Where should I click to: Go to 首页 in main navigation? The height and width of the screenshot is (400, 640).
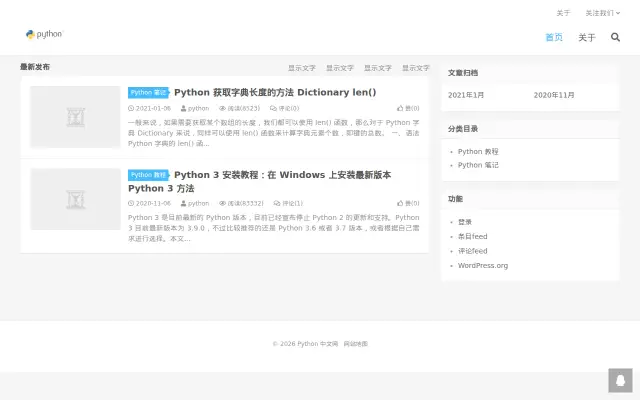point(554,38)
